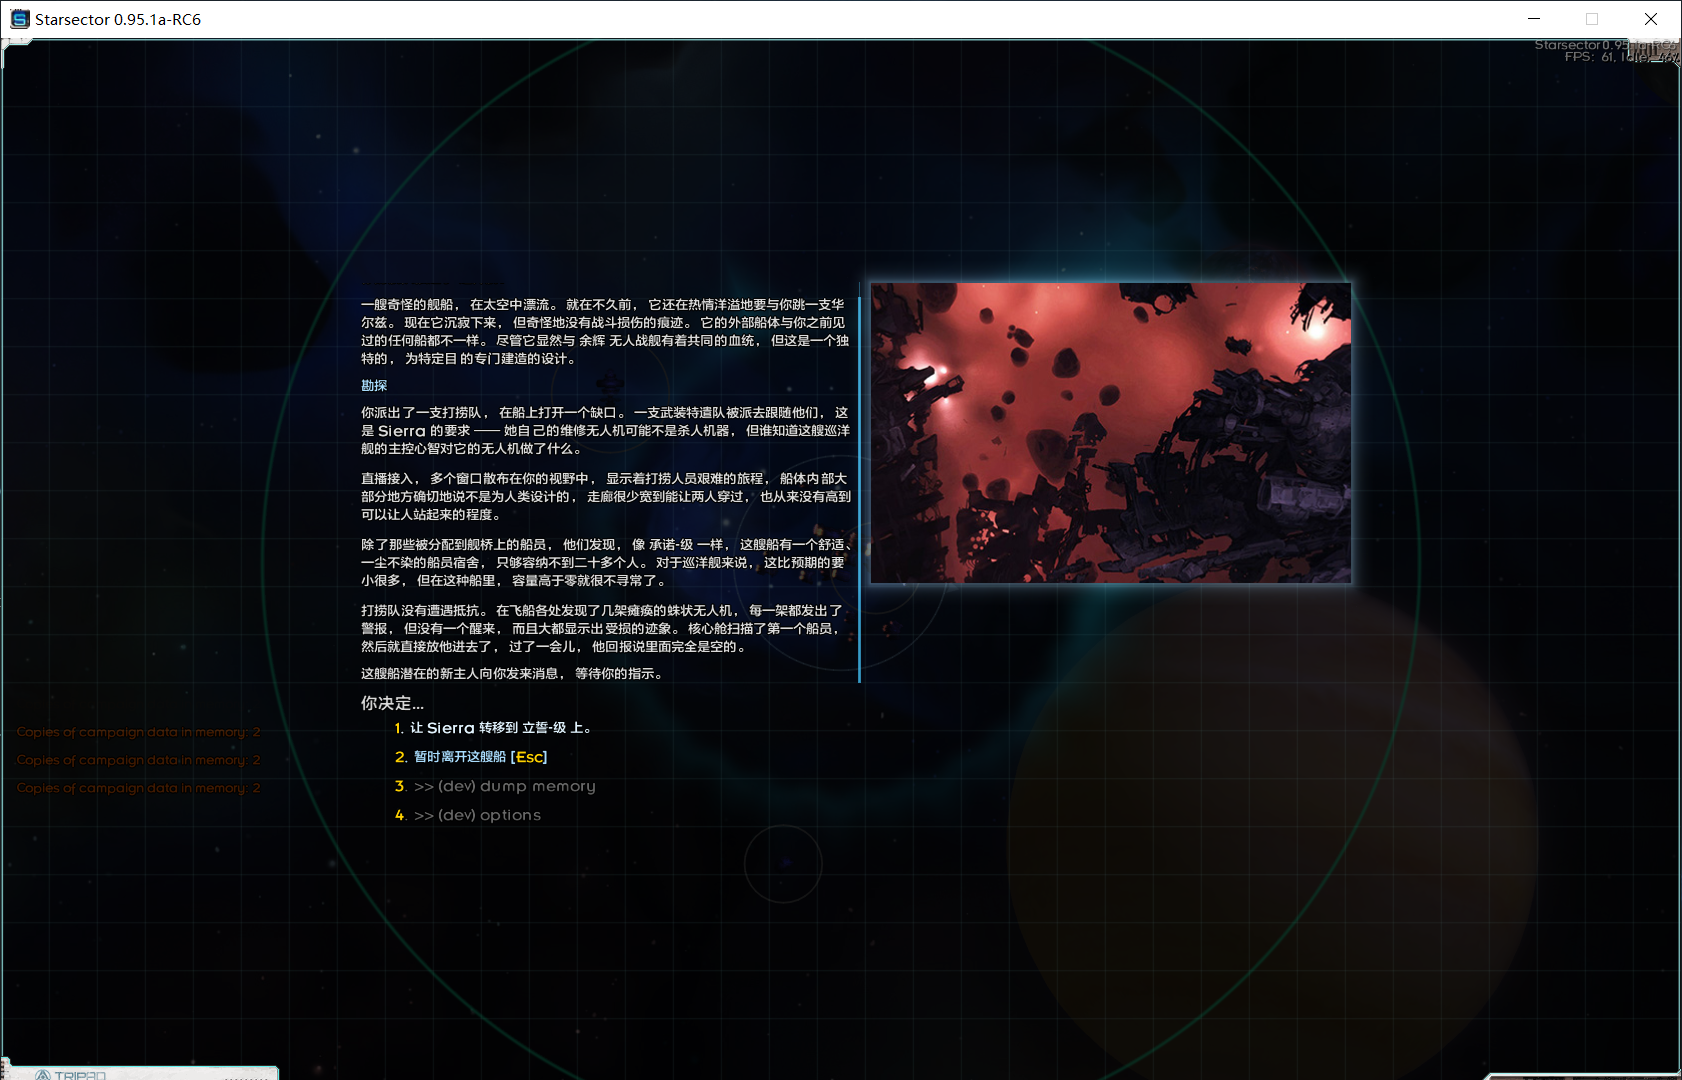Viewport: 1682px width, 1080px height.
Task: Click the Starsector 0.95.1a-RC6 window title text
Action: point(118,19)
